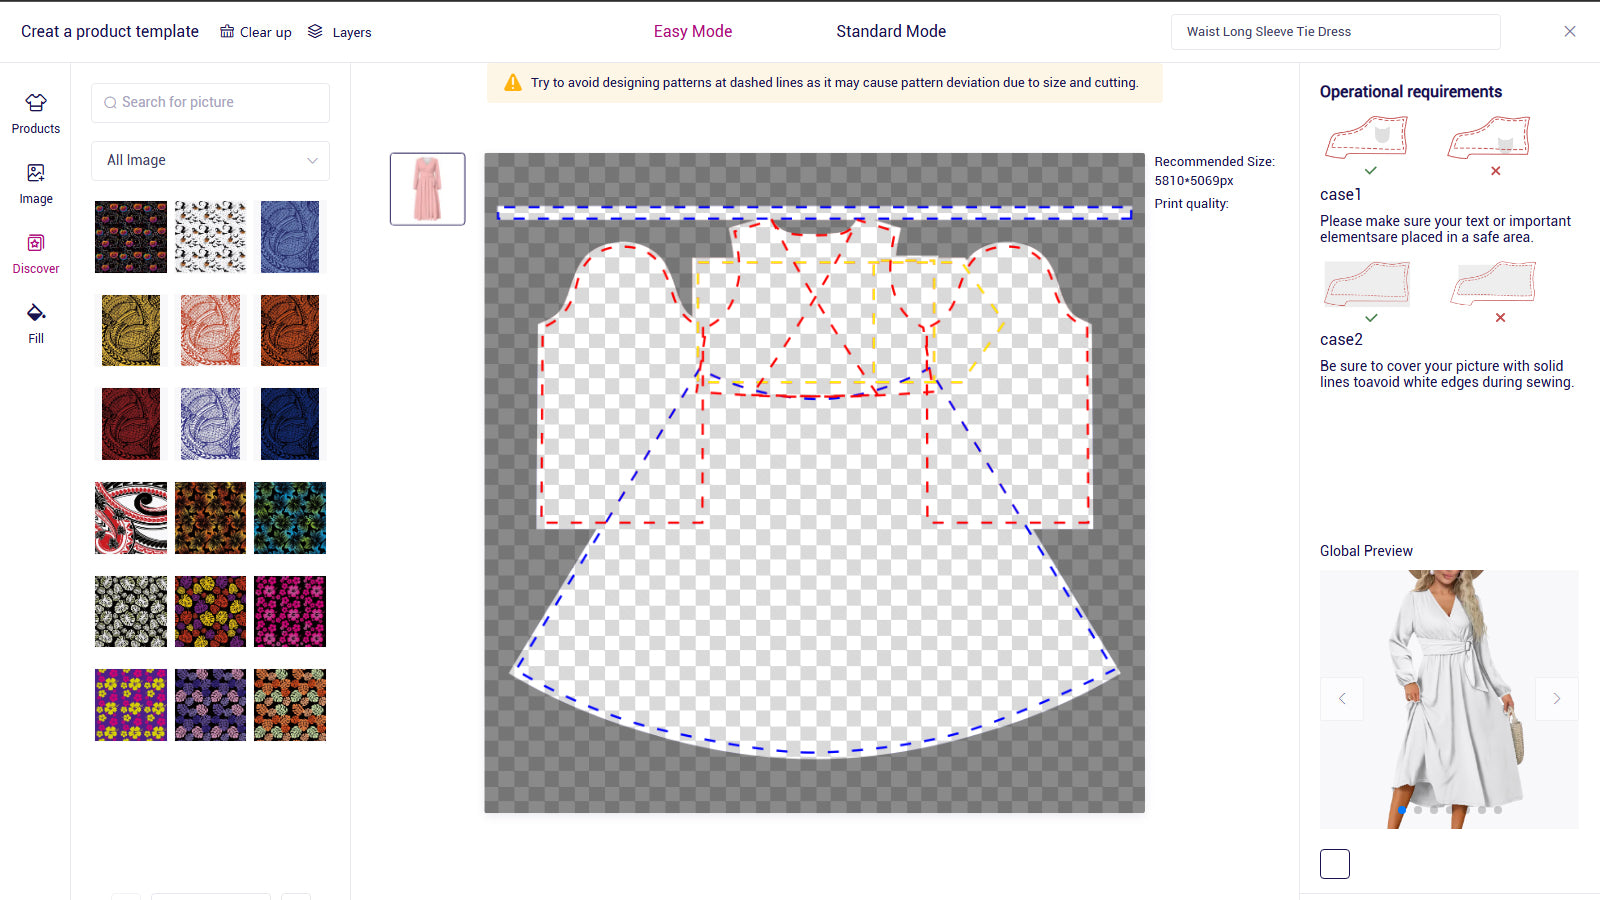
Task: Show the next Global Preview image
Action: tap(1556, 698)
